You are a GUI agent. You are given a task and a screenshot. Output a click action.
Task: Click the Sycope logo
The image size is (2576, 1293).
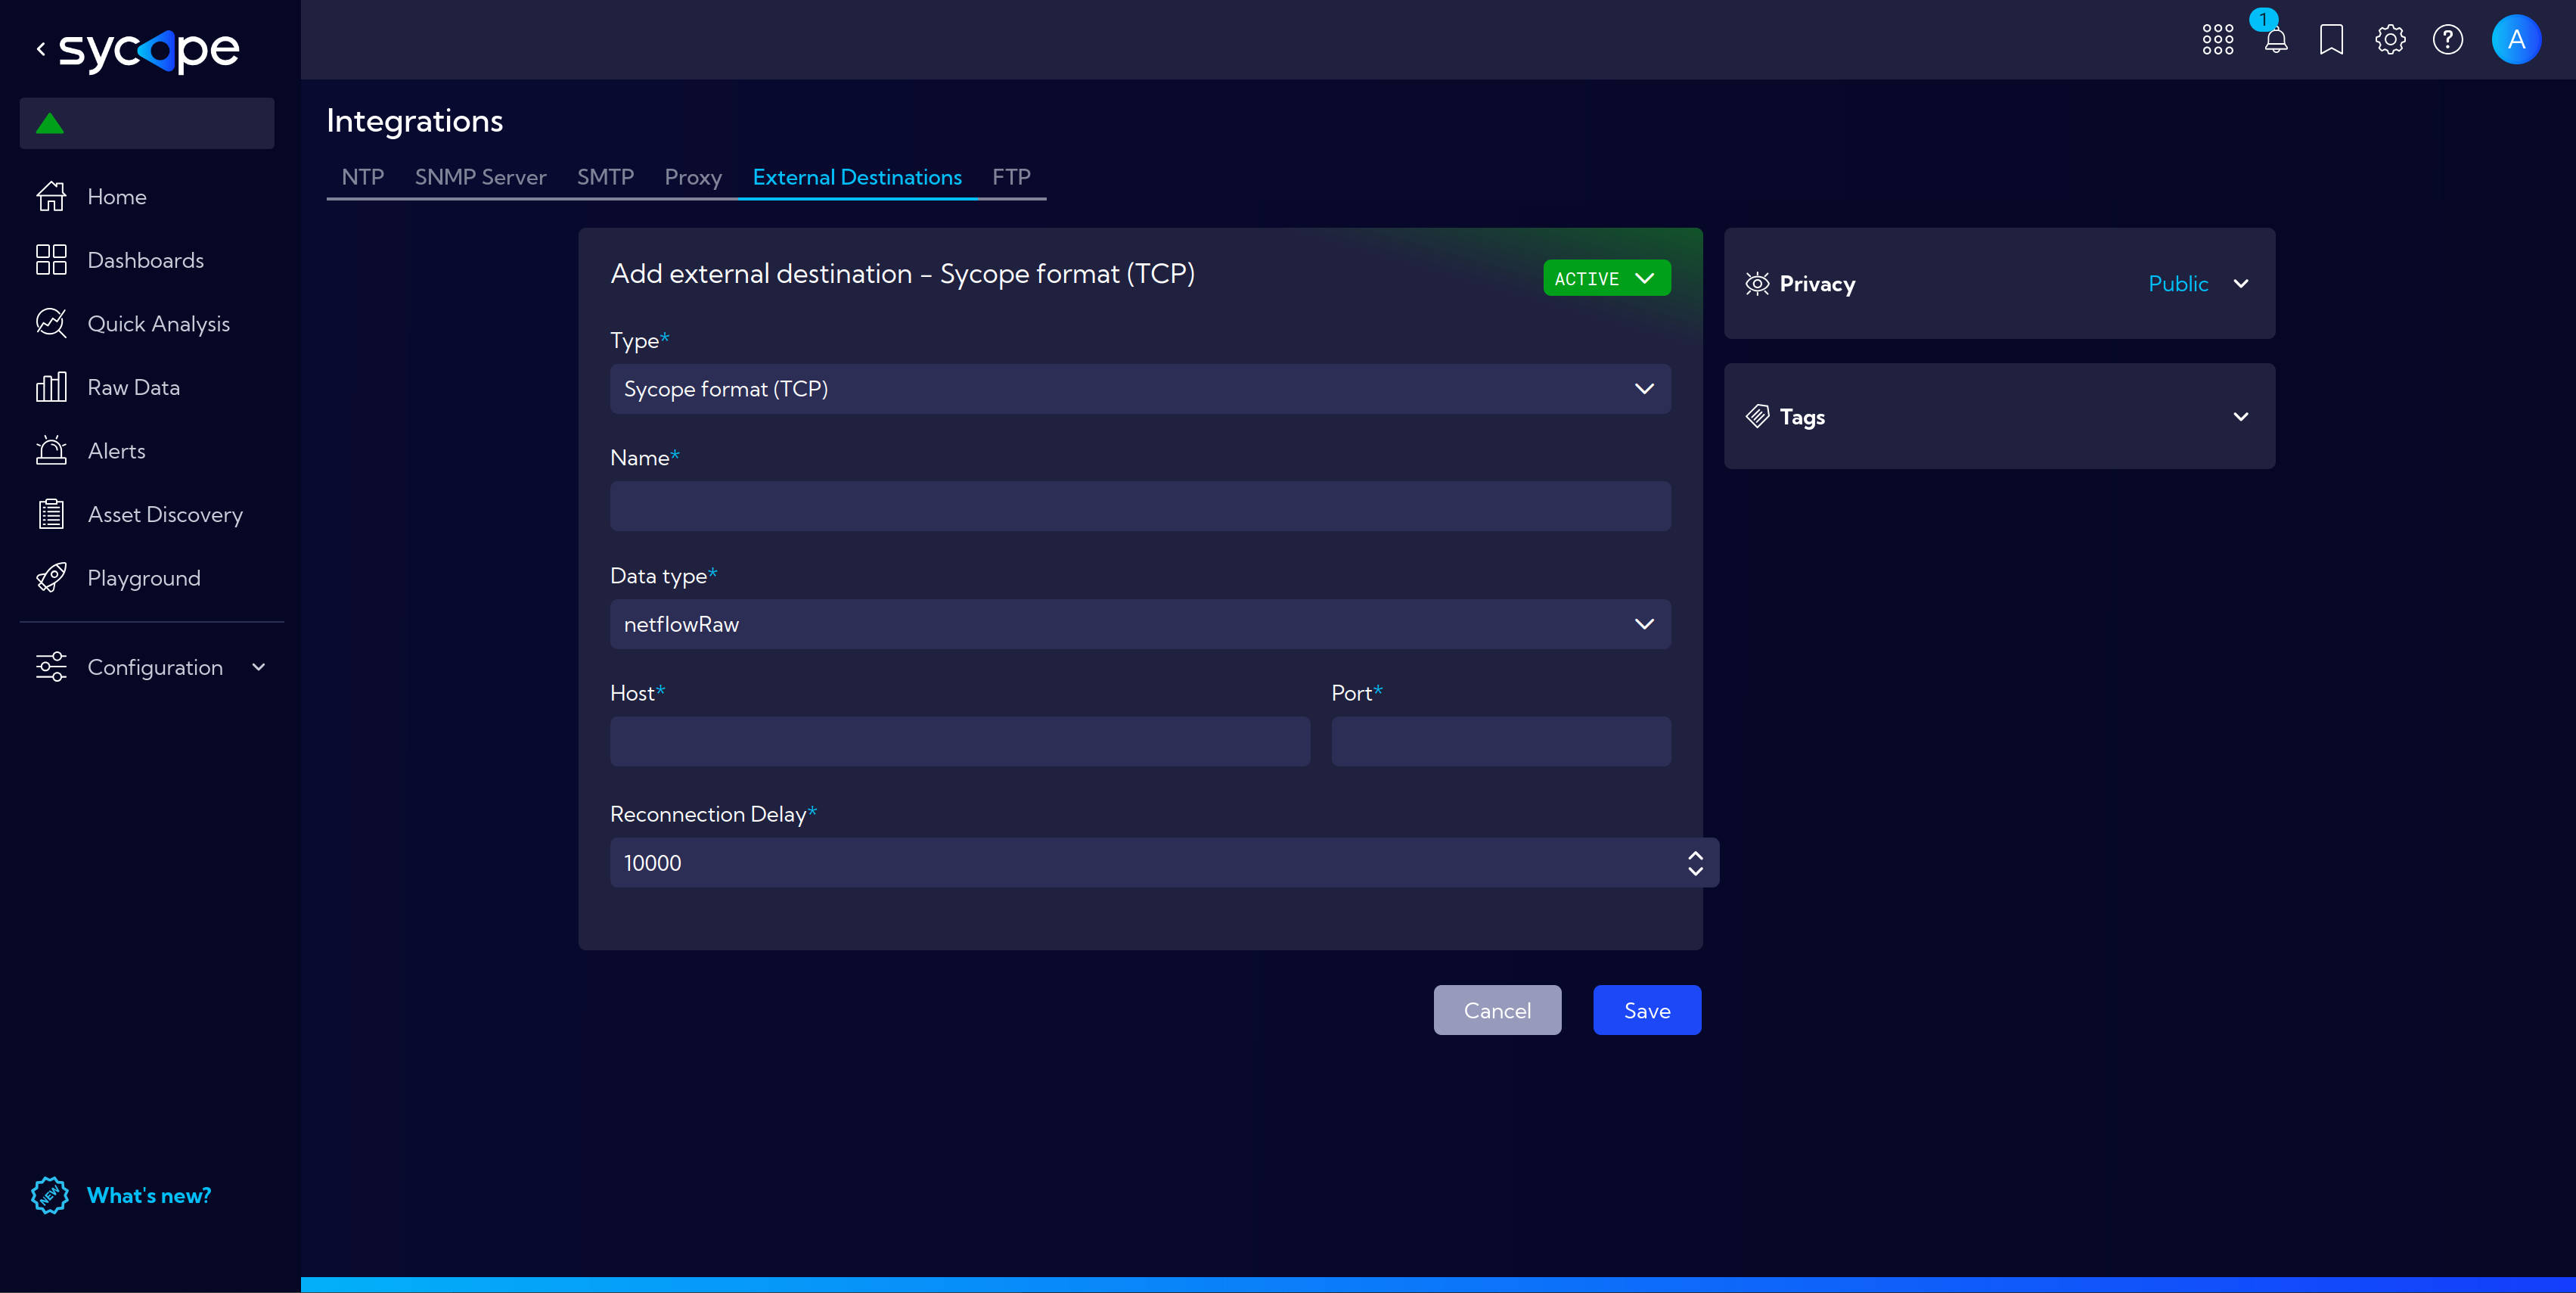(x=149, y=50)
